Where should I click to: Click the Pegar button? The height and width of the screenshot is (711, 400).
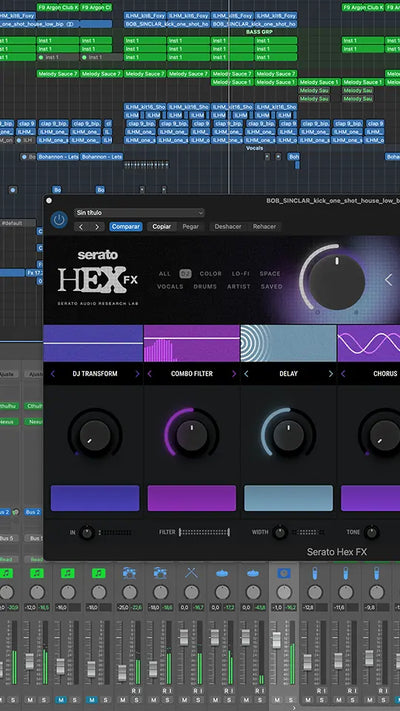190,227
